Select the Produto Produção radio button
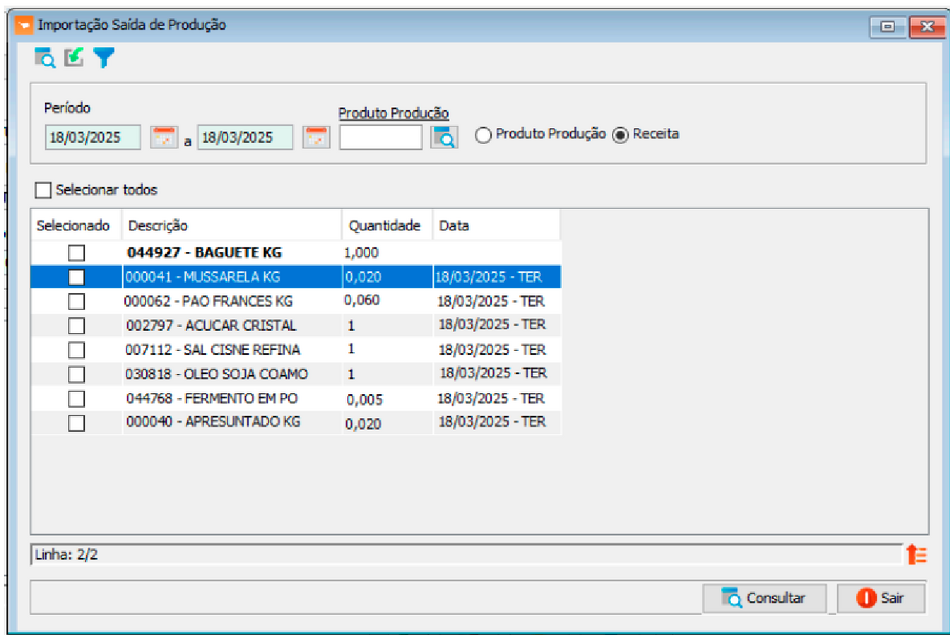Viewport: 950px width, 635px height. click(x=483, y=135)
